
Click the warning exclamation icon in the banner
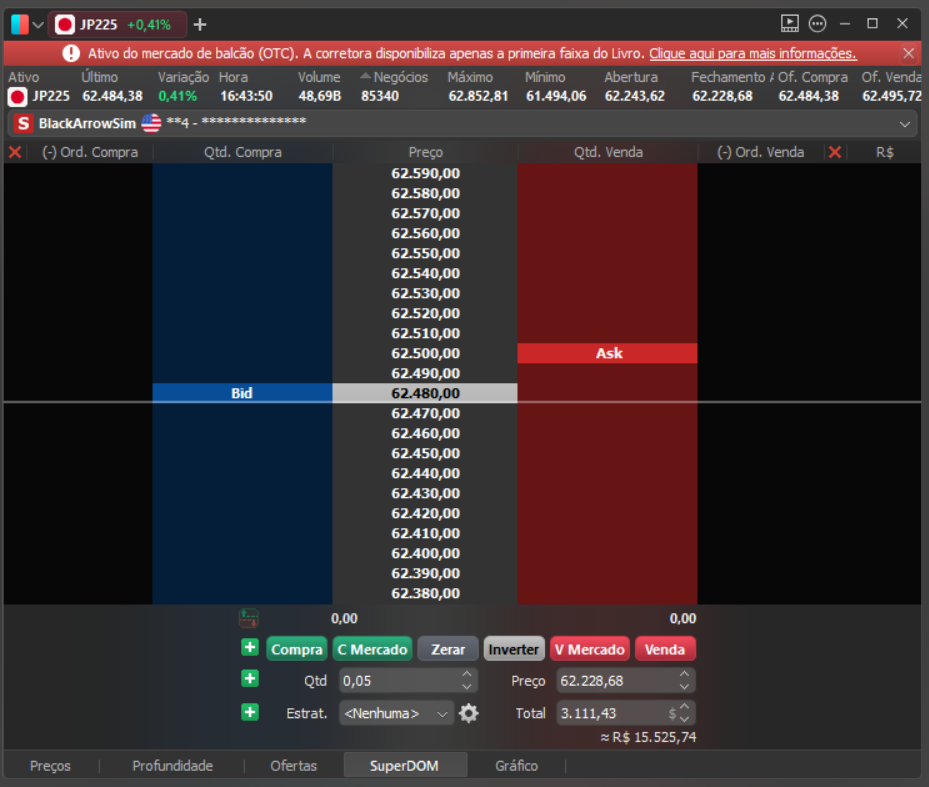71,53
